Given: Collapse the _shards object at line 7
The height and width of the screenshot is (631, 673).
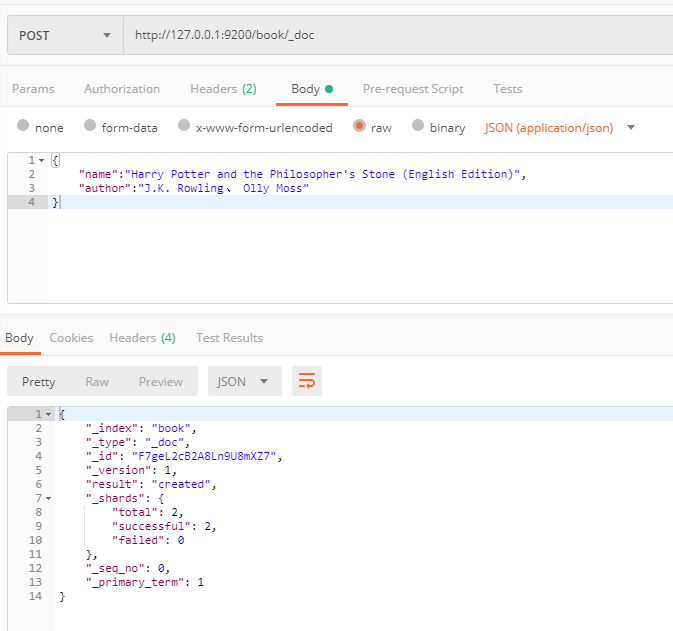Looking at the screenshot, I should click(x=49, y=498).
